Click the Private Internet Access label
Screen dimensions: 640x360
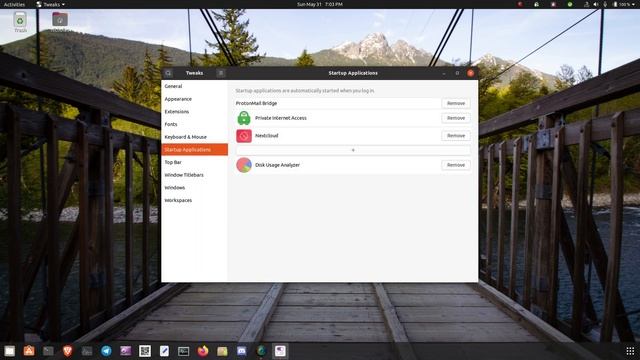pyautogui.click(x=281, y=118)
